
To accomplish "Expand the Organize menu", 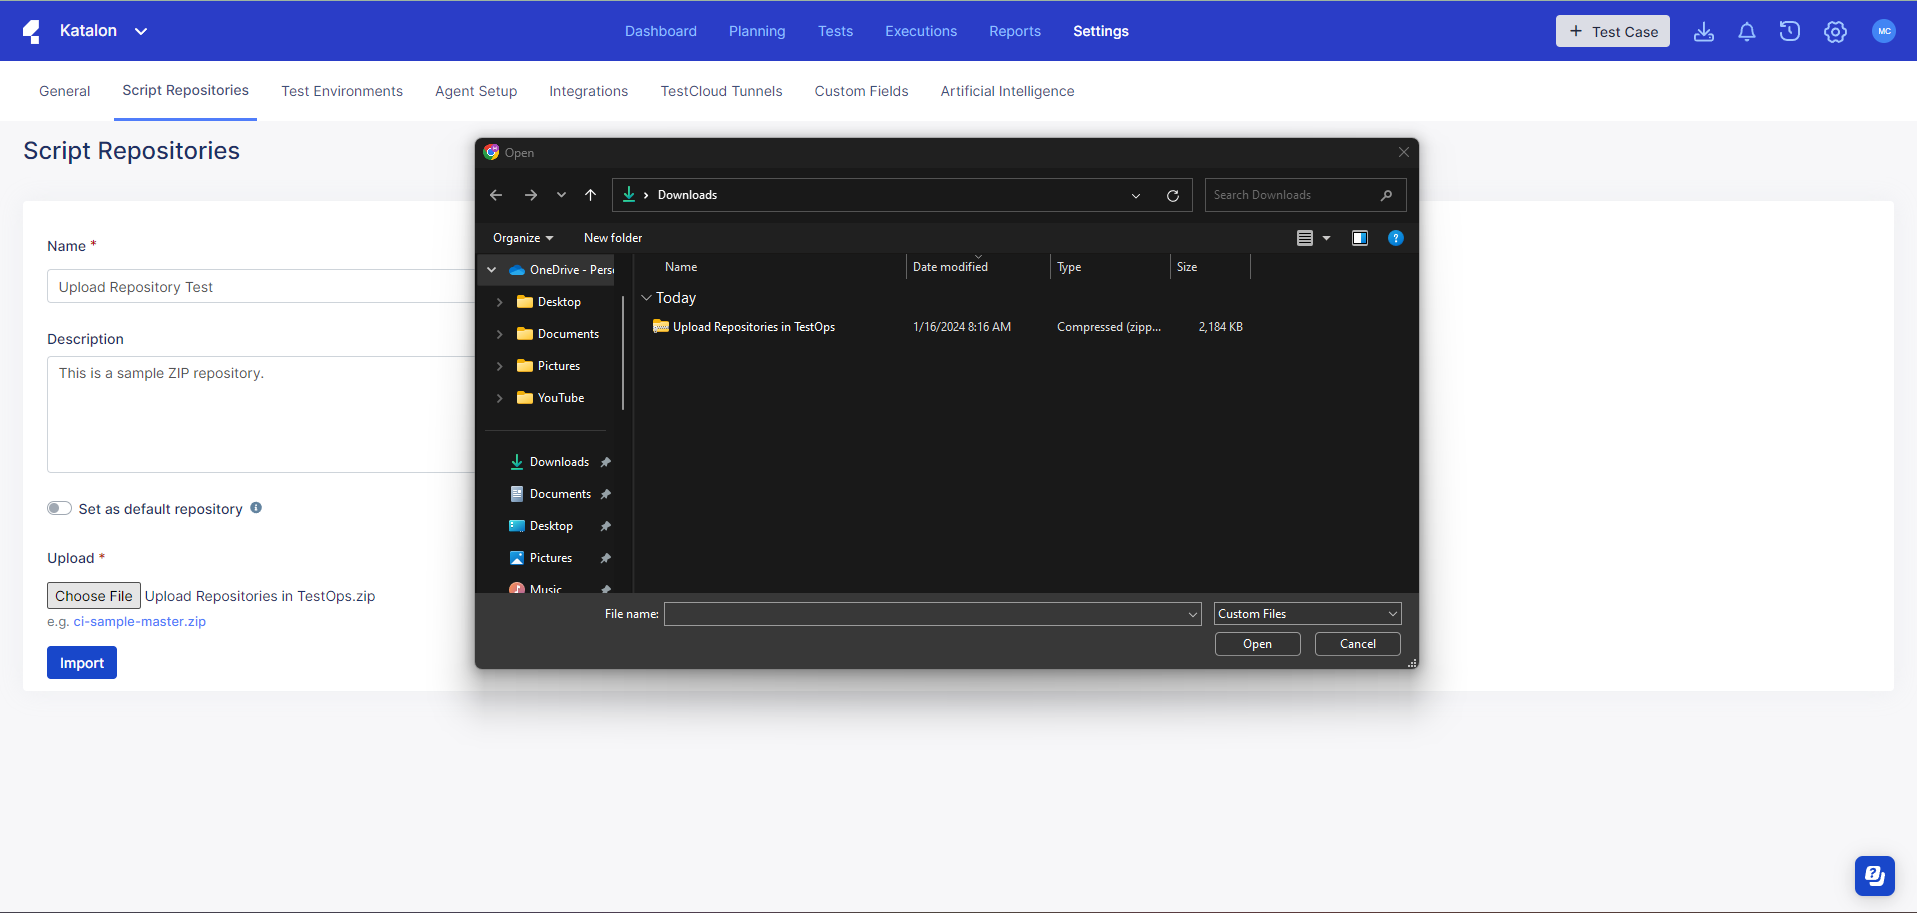I will tap(522, 238).
